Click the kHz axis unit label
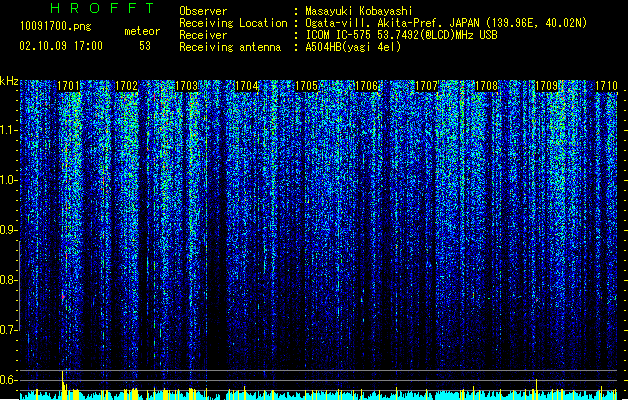 9,81
